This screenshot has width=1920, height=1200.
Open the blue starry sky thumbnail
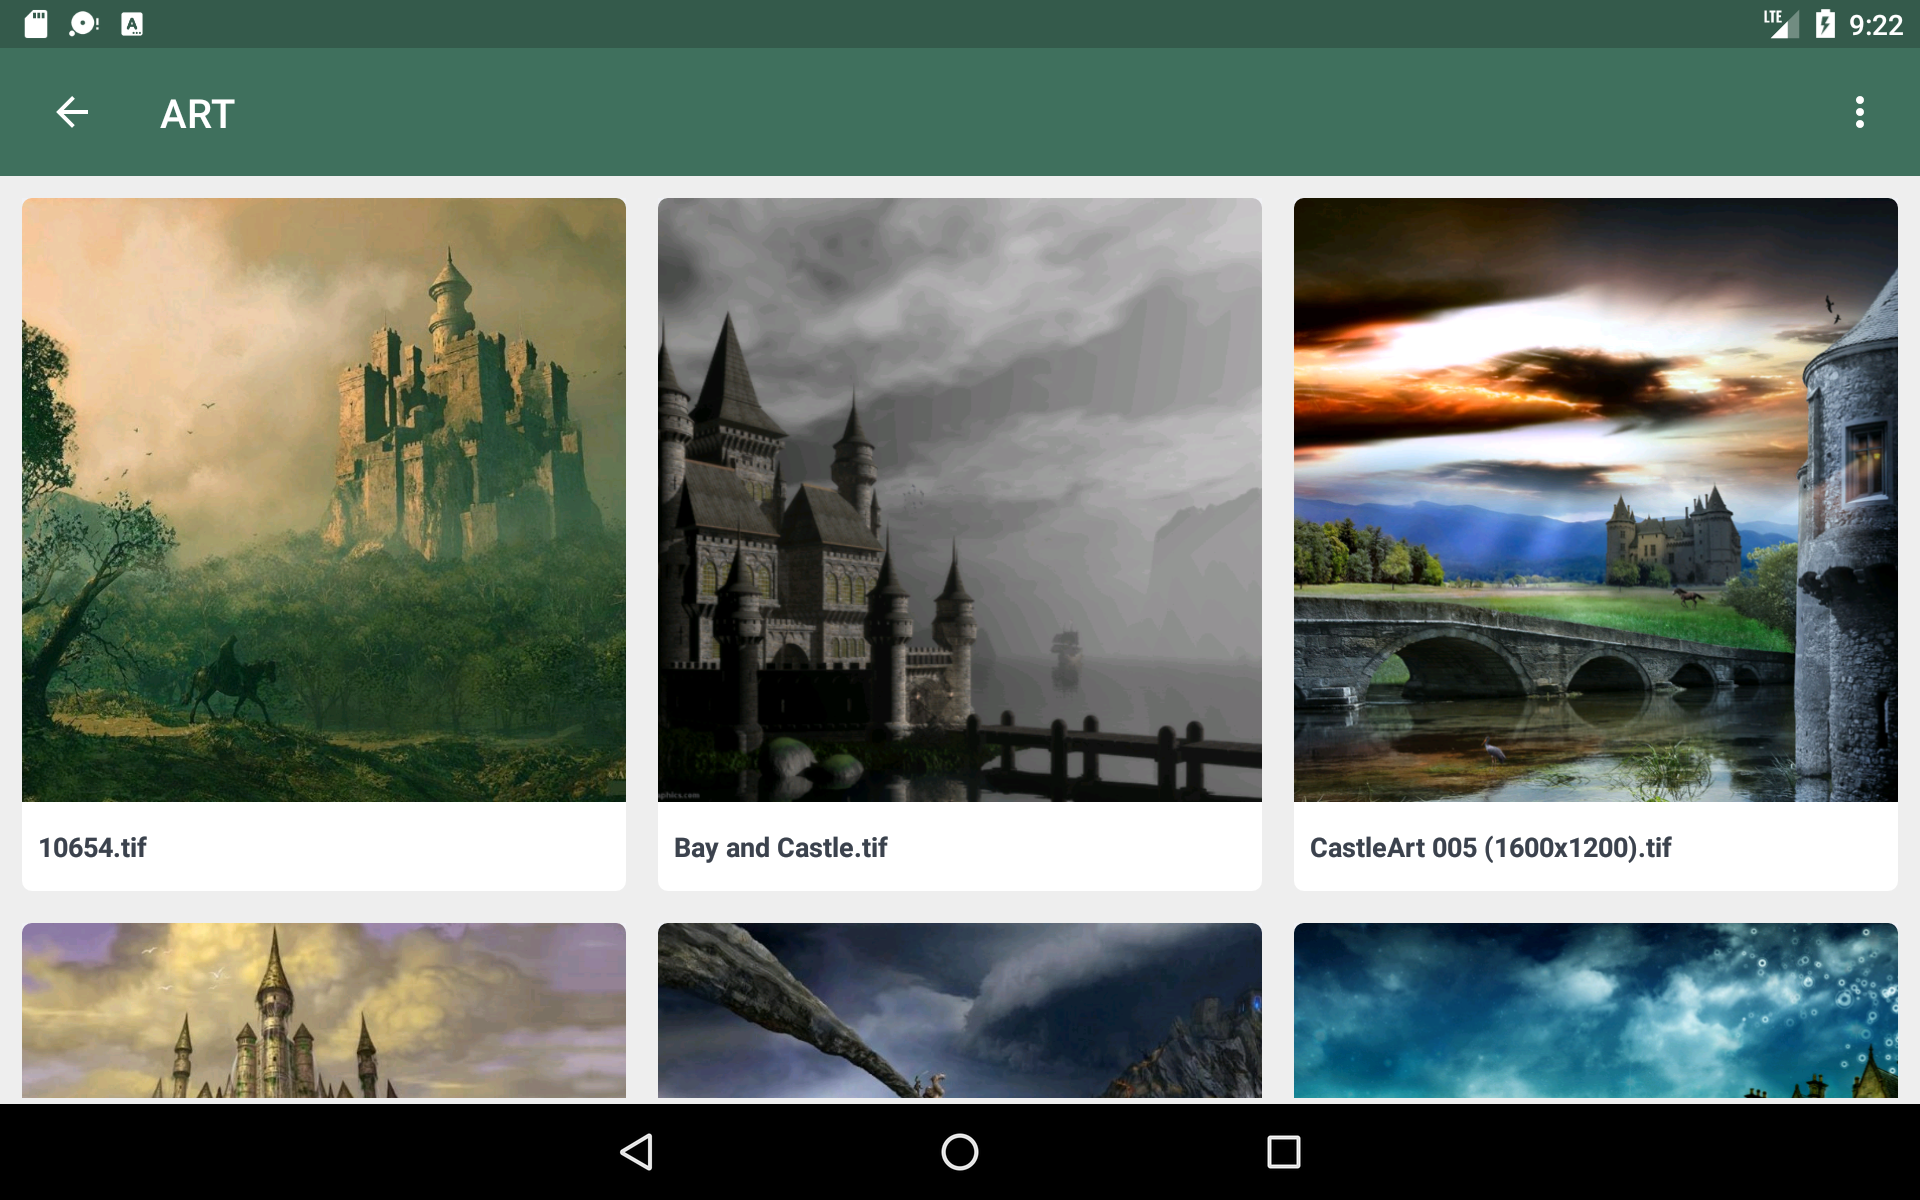pyautogui.click(x=1596, y=1010)
